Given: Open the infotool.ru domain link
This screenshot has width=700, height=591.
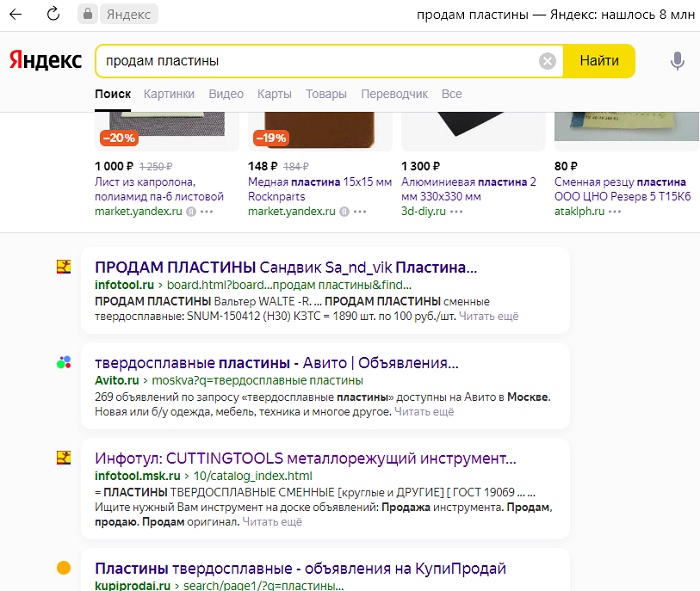Looking at the screenshot, I should 124,285.
